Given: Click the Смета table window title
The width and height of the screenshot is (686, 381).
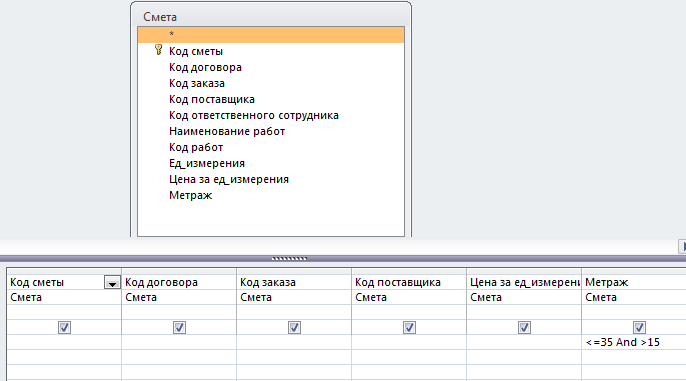Looking at the screenshot, I should tap(160, 17).
